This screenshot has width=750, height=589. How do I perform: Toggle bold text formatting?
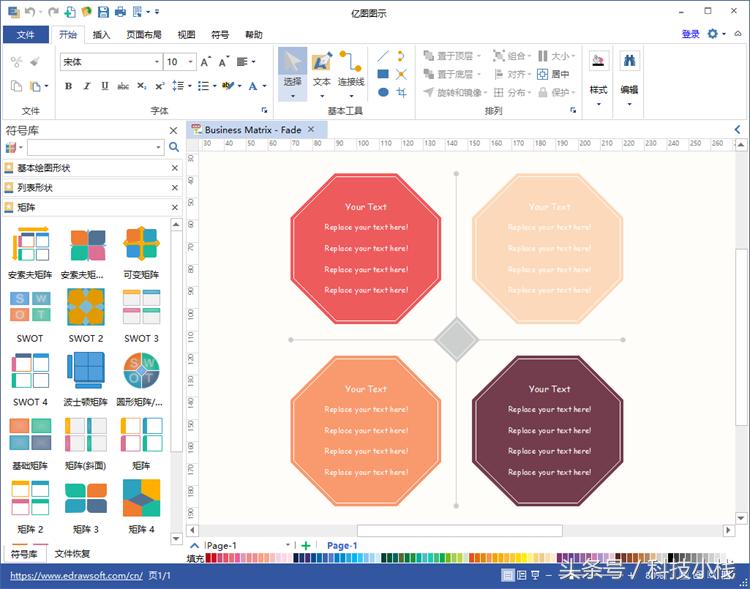68,86
